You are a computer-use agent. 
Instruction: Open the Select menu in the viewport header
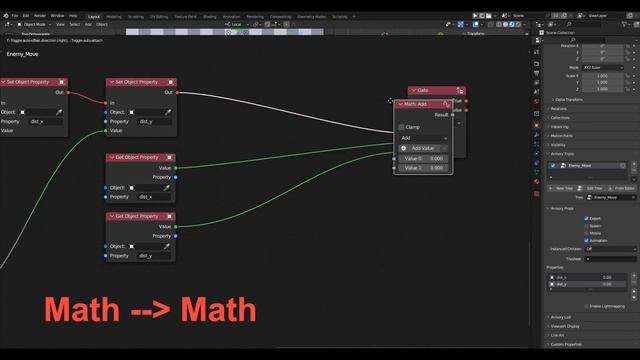[x=74, y=24]
